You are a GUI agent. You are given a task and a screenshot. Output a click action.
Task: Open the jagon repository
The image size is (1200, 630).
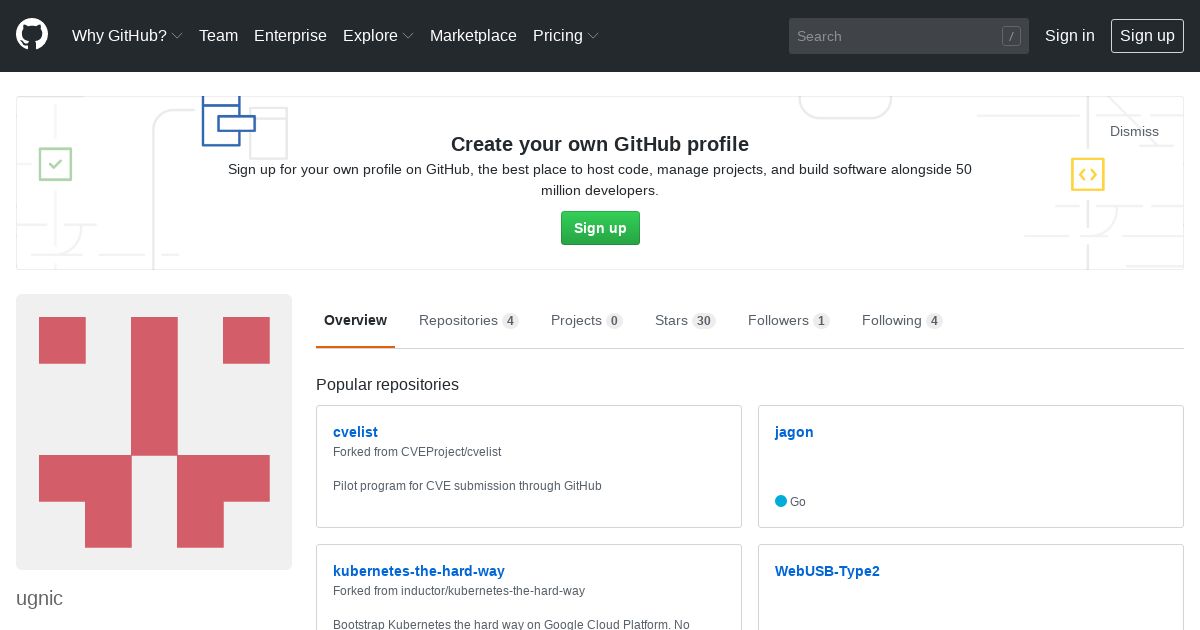pos(794,432)
